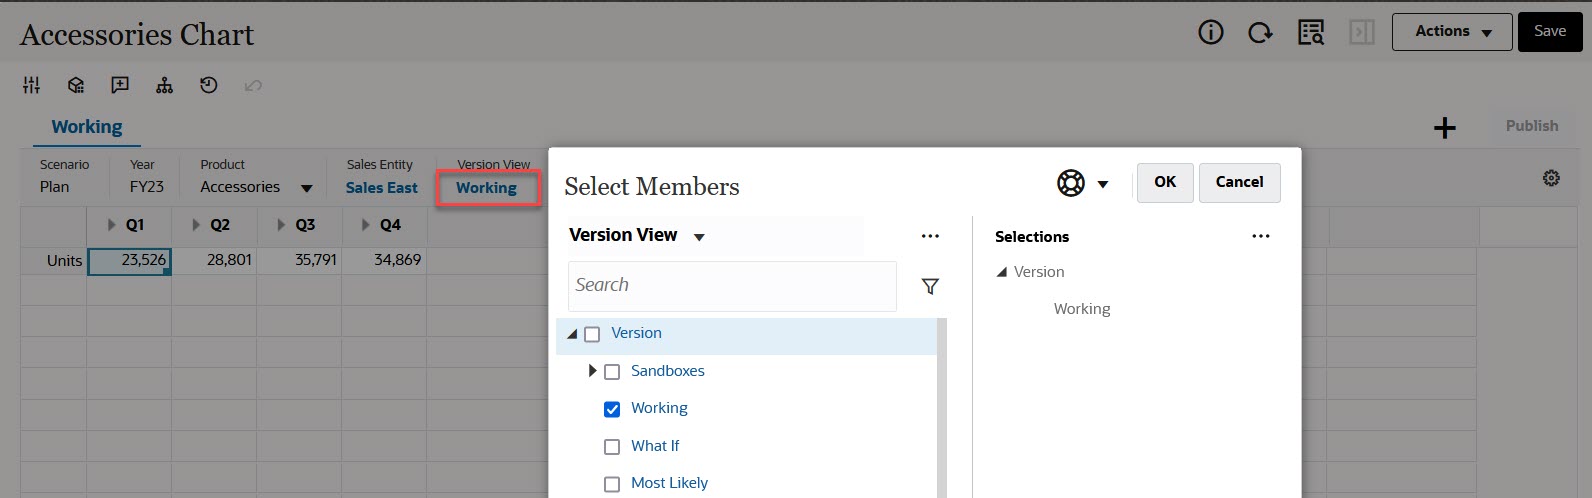The image size is (1592, 498).
Task: Click the information icon in header
Action: point(1210,32)
